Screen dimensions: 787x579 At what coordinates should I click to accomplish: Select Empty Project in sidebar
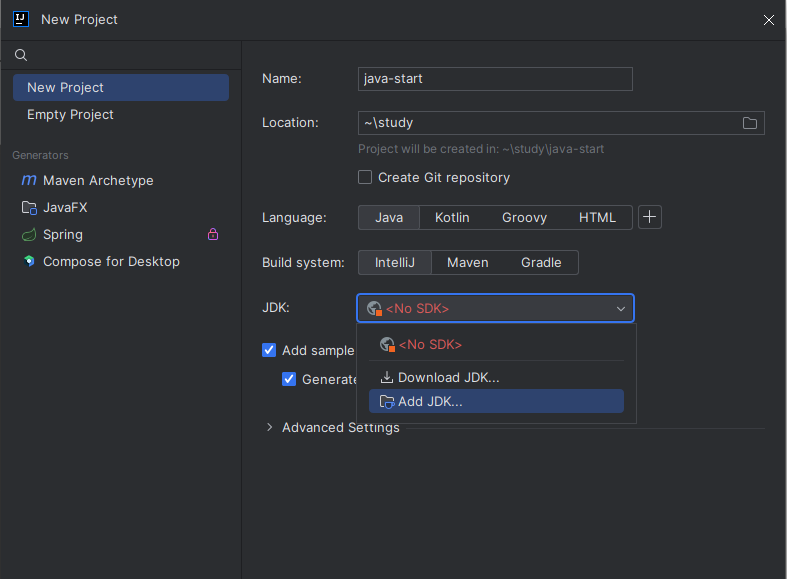pyautogui.click(x=70, y=115)
